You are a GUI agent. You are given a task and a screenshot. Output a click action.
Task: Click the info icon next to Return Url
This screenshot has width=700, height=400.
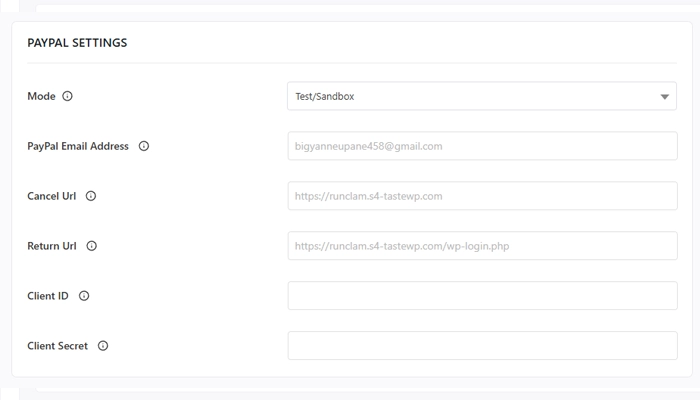92,246
